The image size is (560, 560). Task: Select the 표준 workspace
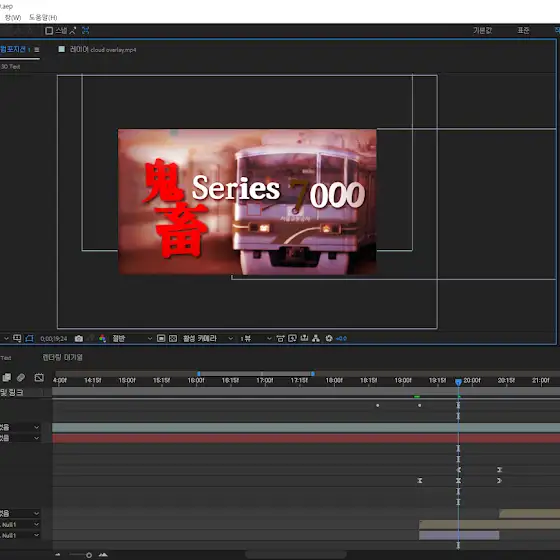click(x=523, y=31)
